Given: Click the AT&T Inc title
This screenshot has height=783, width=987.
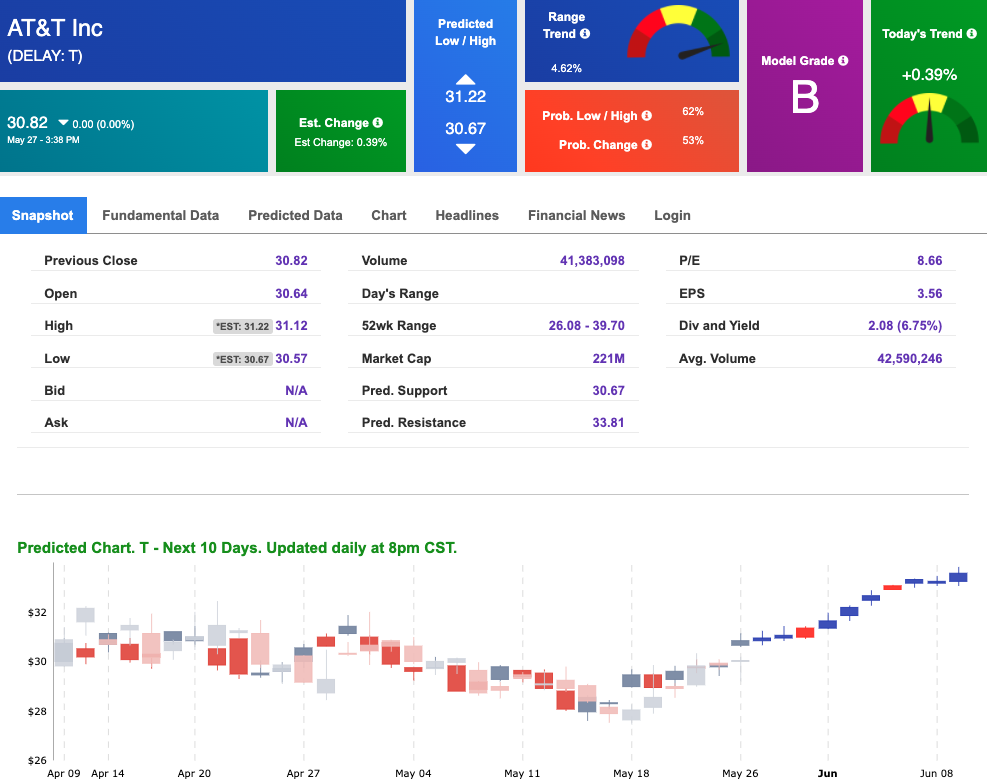Looking at the screenshot, I should 55,28.
